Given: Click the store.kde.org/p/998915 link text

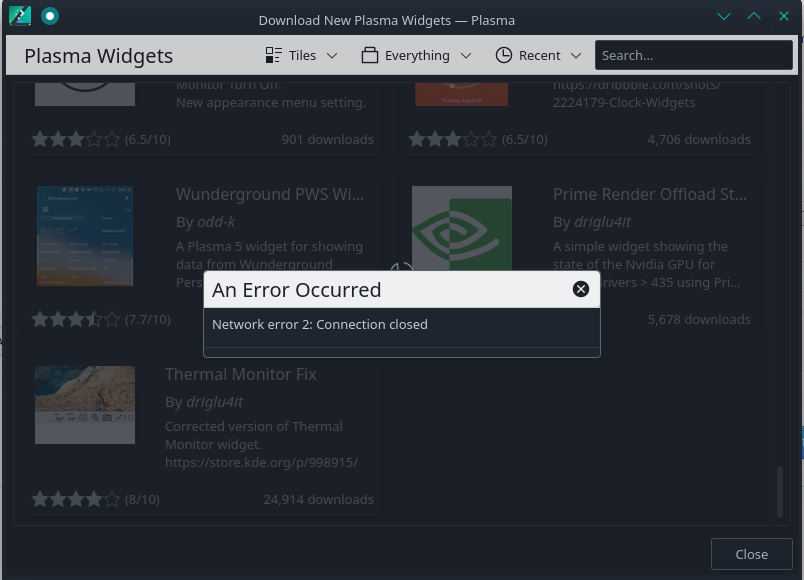Looking at the screenshot, I should click(261, 463).
